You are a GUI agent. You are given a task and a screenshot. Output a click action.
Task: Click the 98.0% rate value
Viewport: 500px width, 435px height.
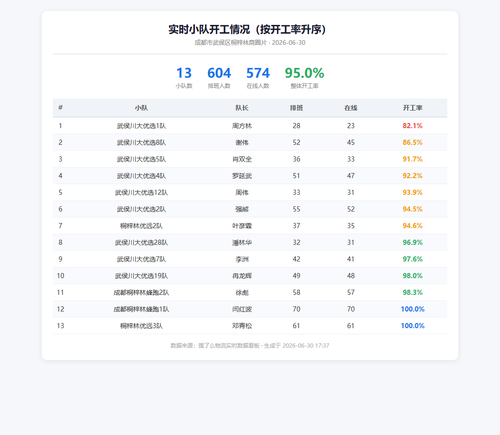tap(413, 276)
